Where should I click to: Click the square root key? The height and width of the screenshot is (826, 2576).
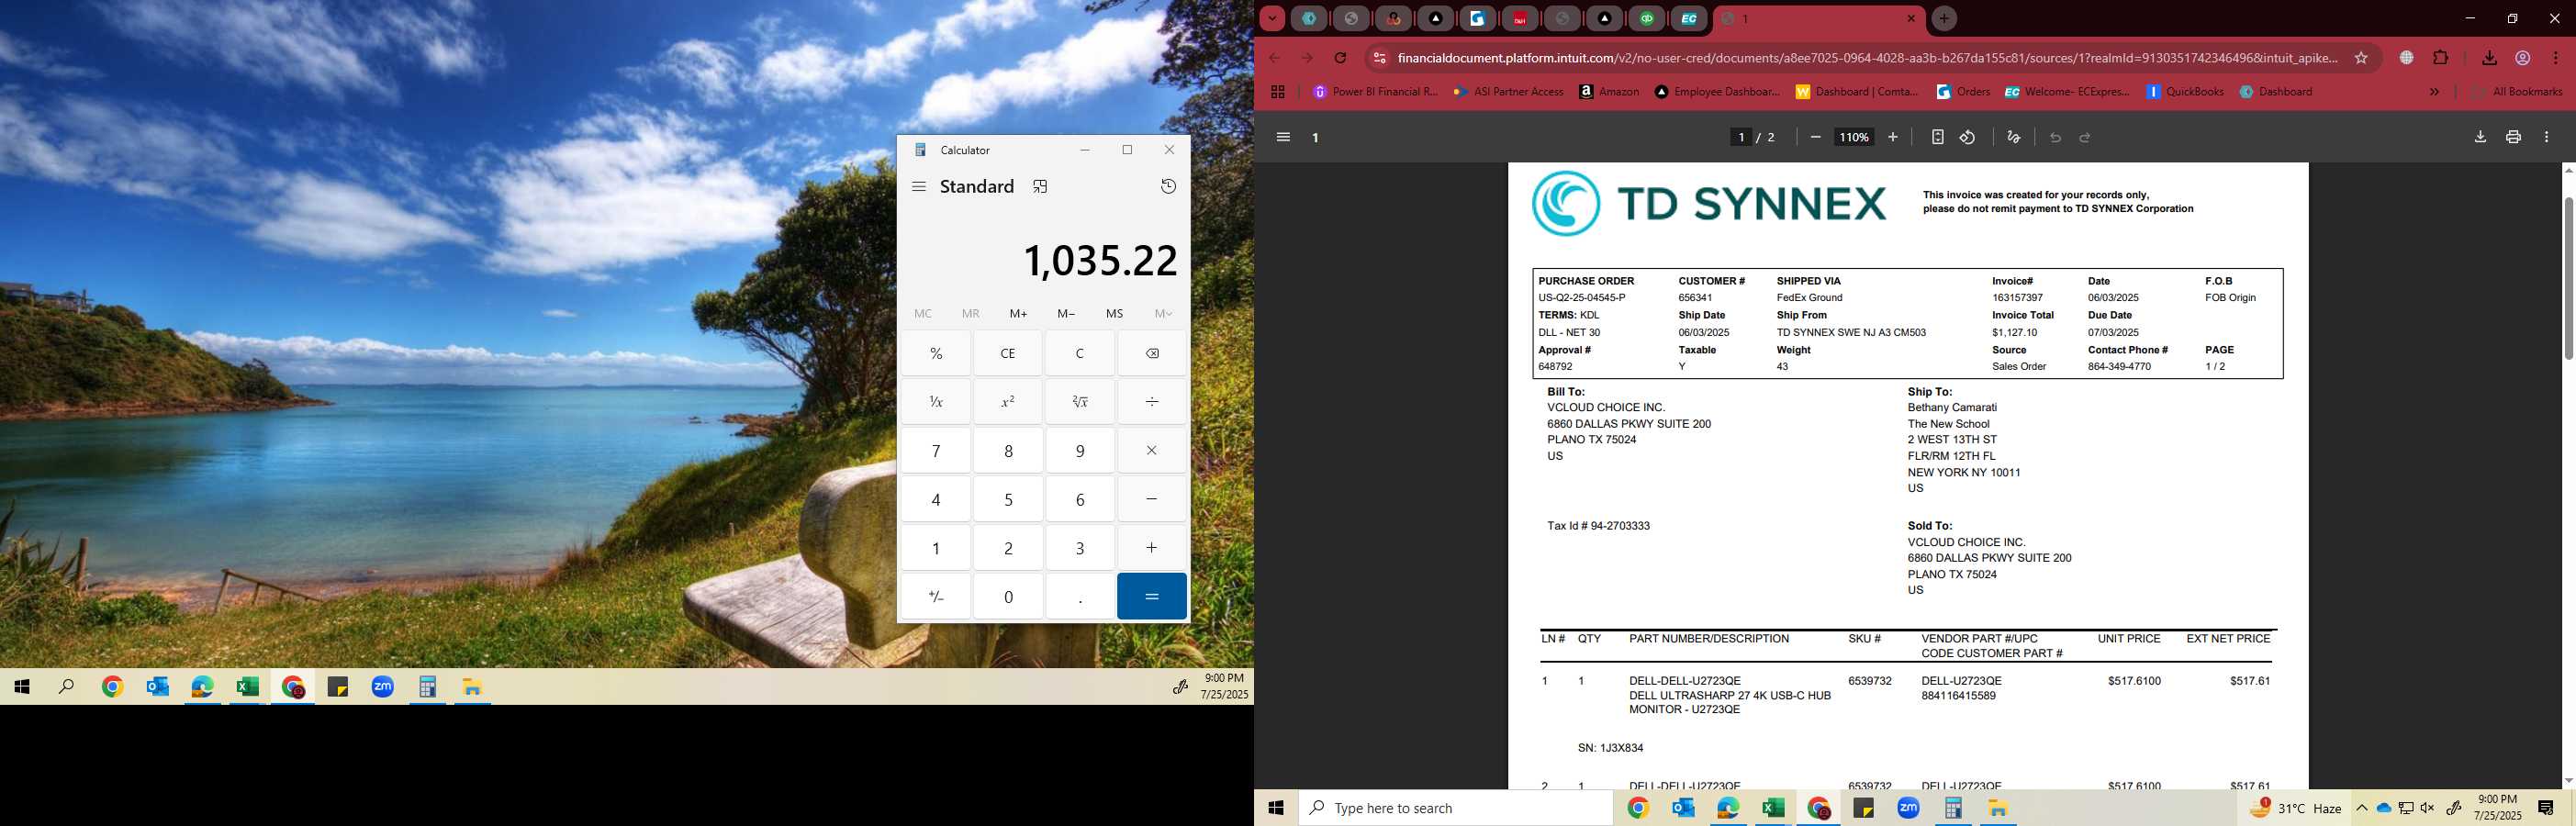[1080, 402]
